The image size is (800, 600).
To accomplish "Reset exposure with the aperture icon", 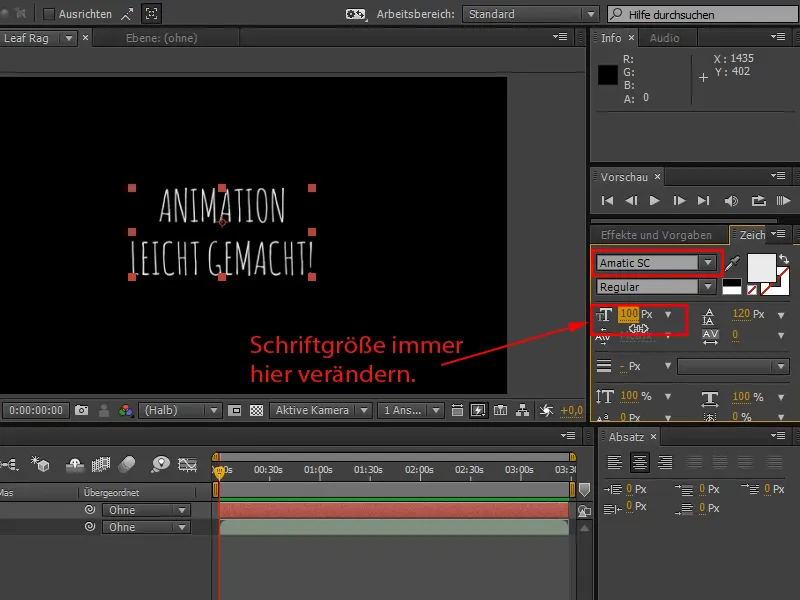I will (546, 410).
